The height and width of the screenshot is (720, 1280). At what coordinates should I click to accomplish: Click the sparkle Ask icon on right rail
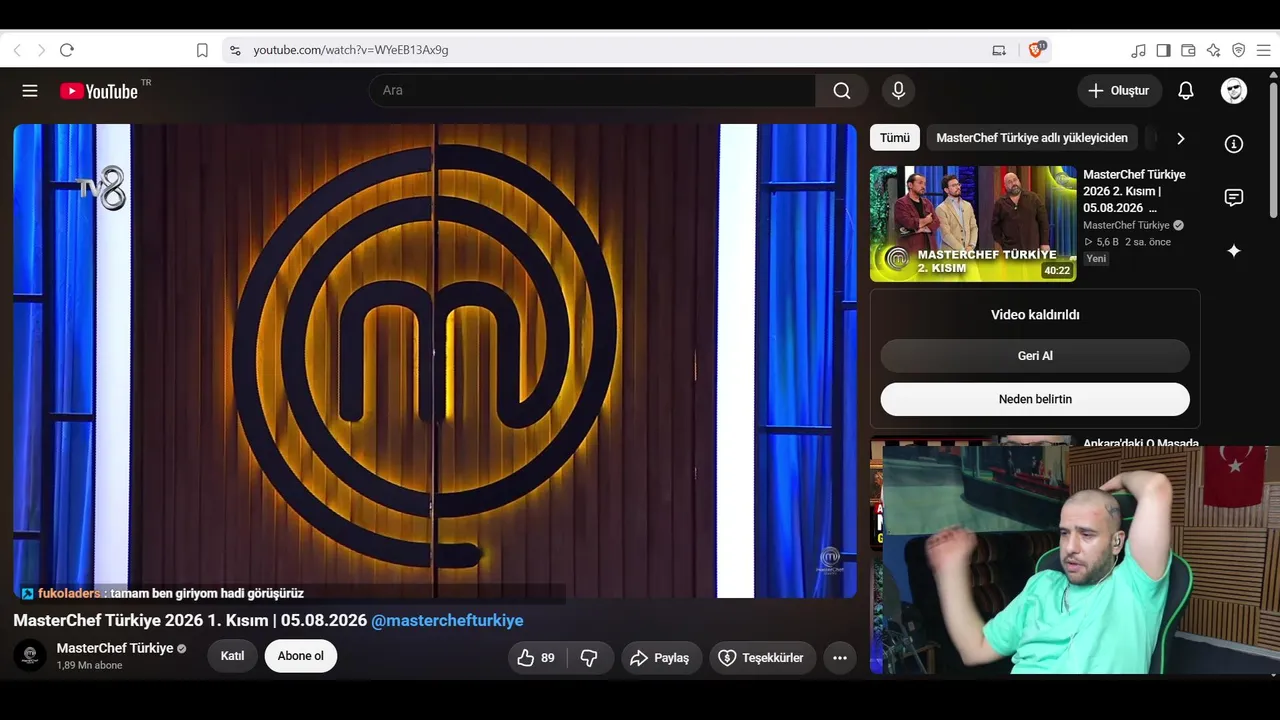(1234, 251)
